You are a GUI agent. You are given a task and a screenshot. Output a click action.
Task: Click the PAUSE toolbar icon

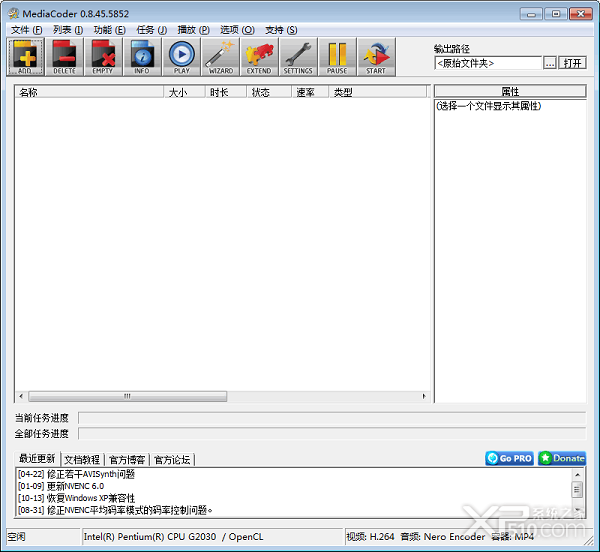pyautogui.click(x=337, y=57)
